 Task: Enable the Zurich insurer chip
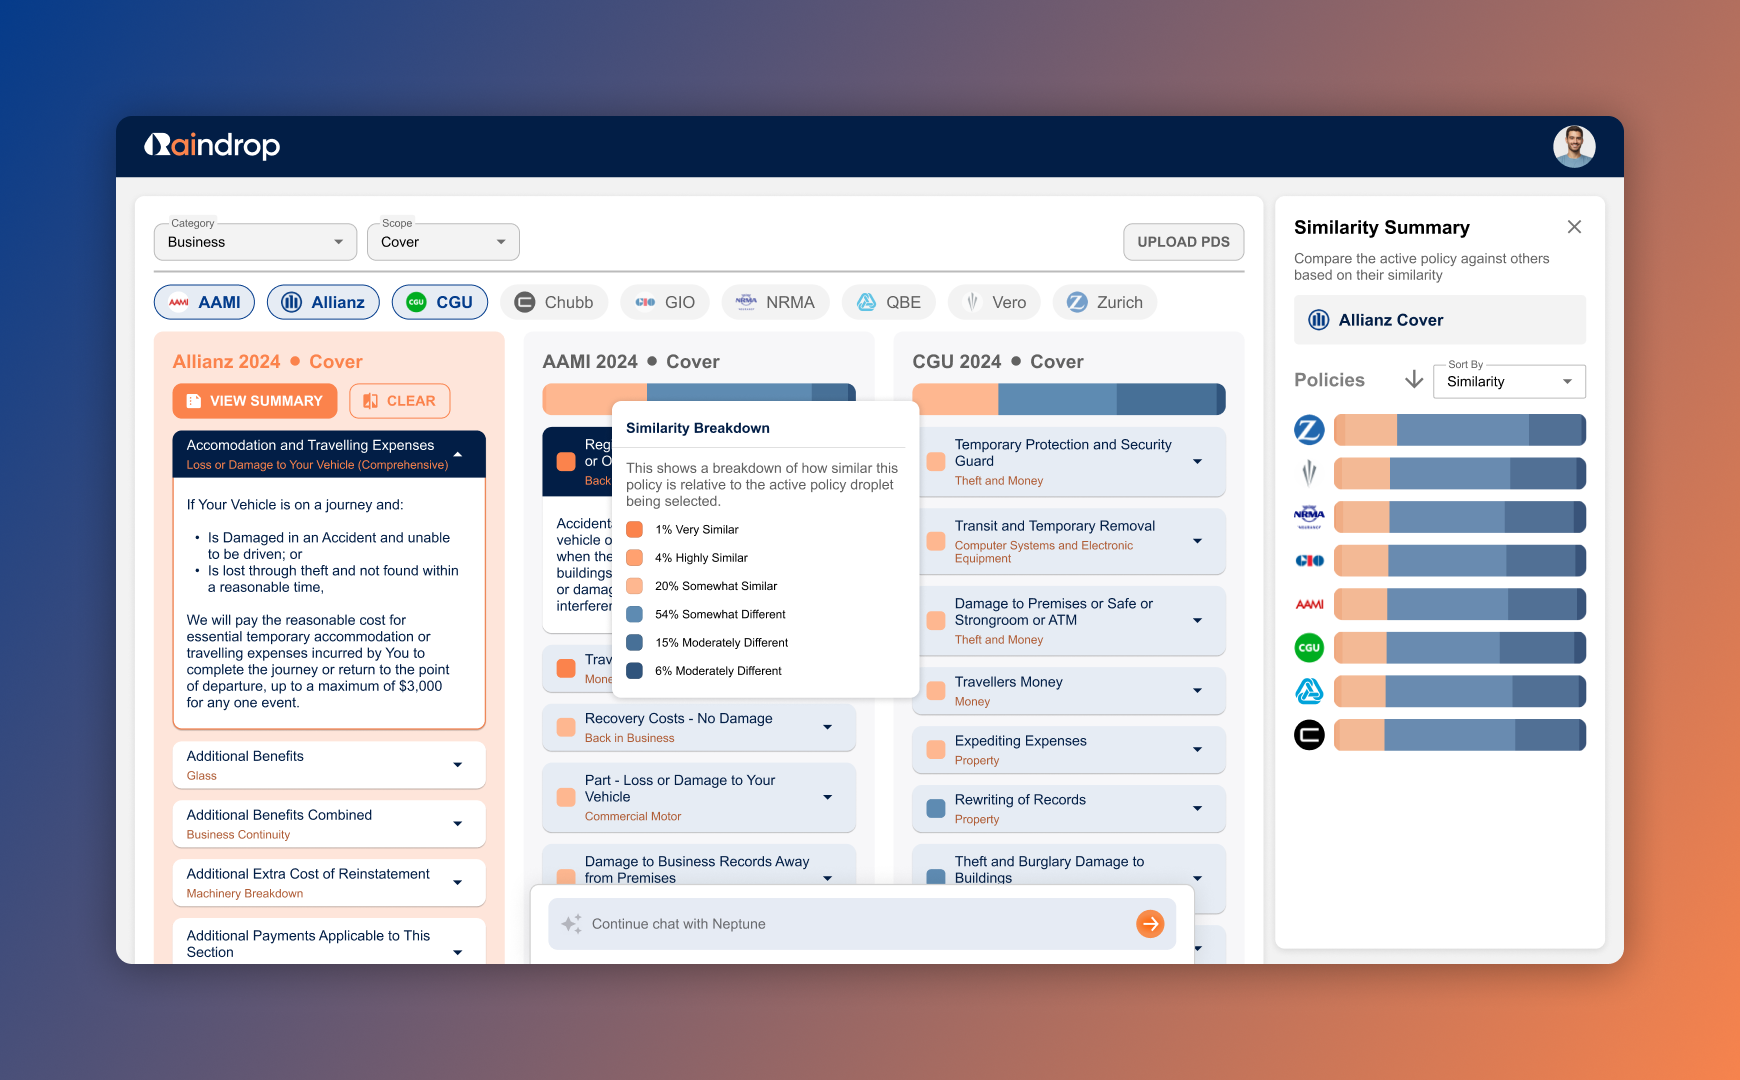click(x=1104, y=302)
